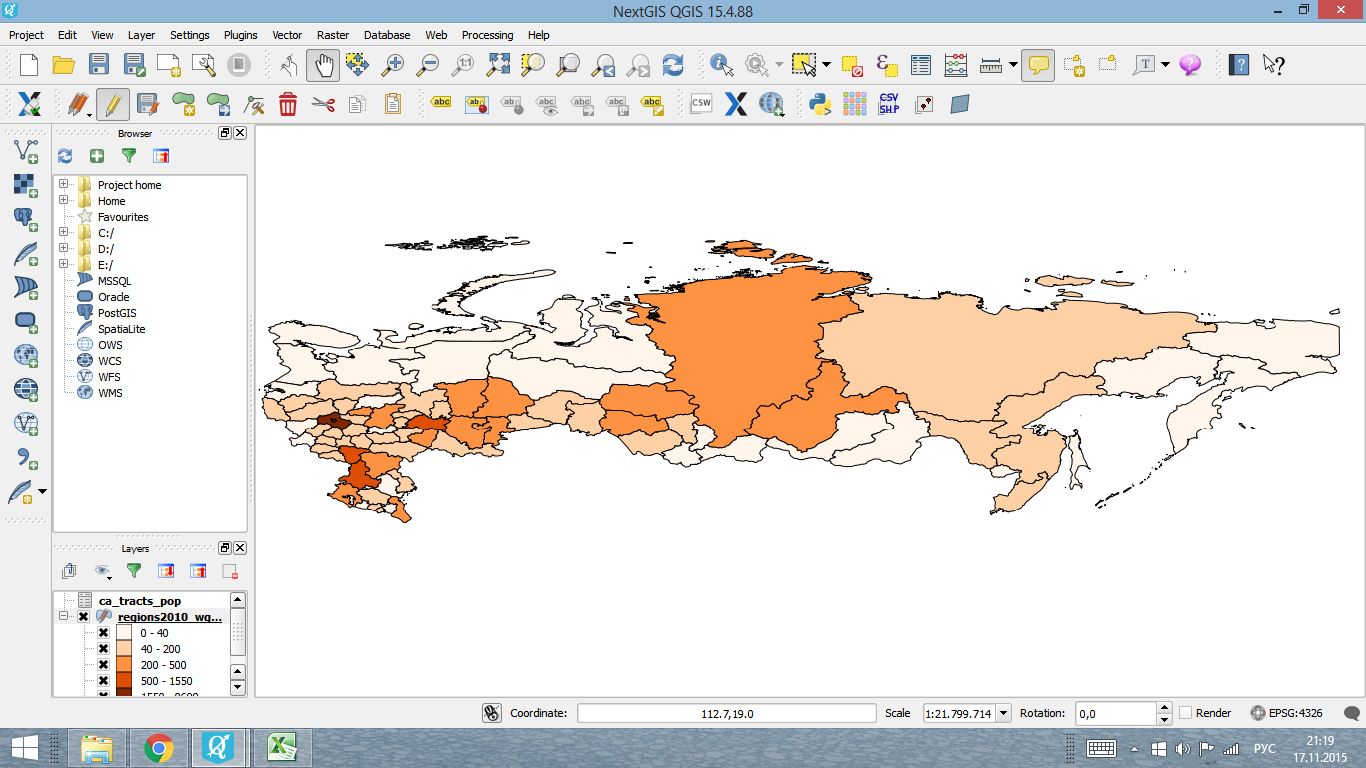Delete selected features with trash icon
Viewport: 1366px width, 768px height.
(x=288, y=104)
